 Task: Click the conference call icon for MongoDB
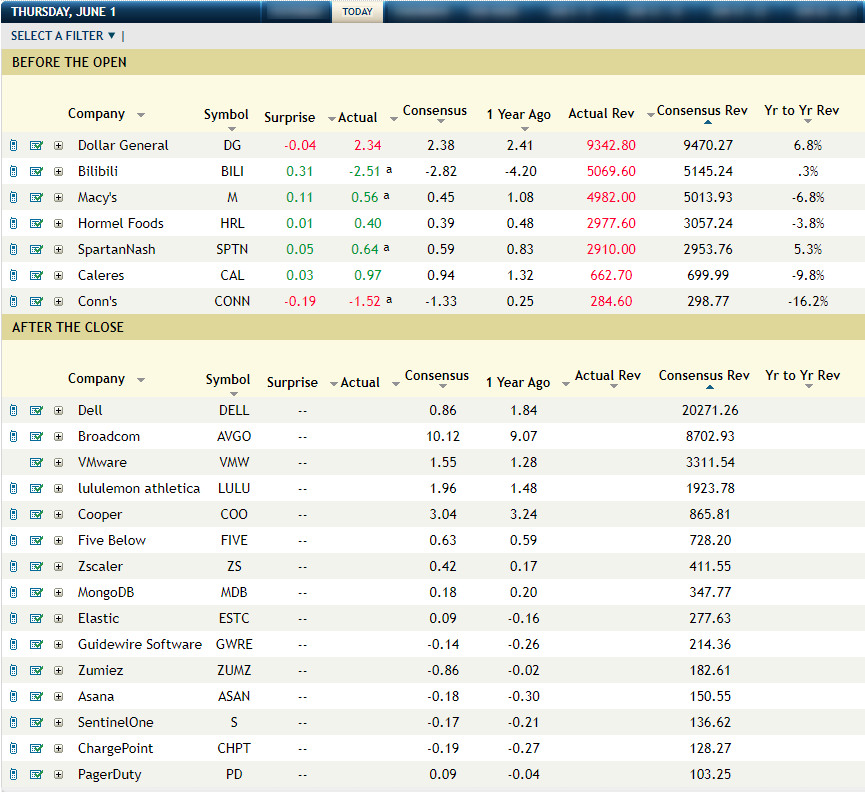click(x=14, y=592)
